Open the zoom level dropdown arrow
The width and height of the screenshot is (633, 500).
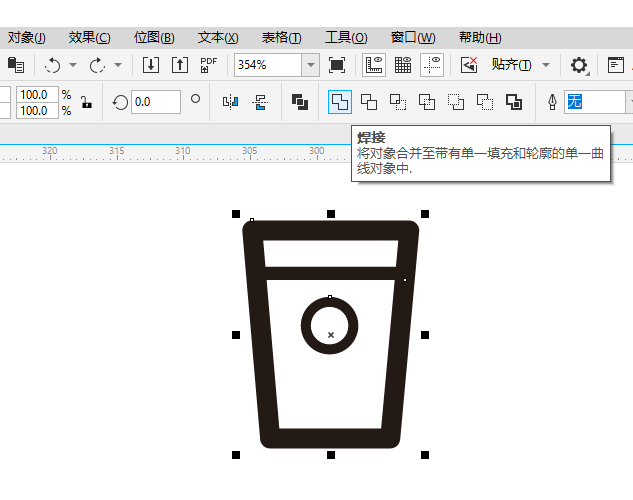click(x=310, y=65)
